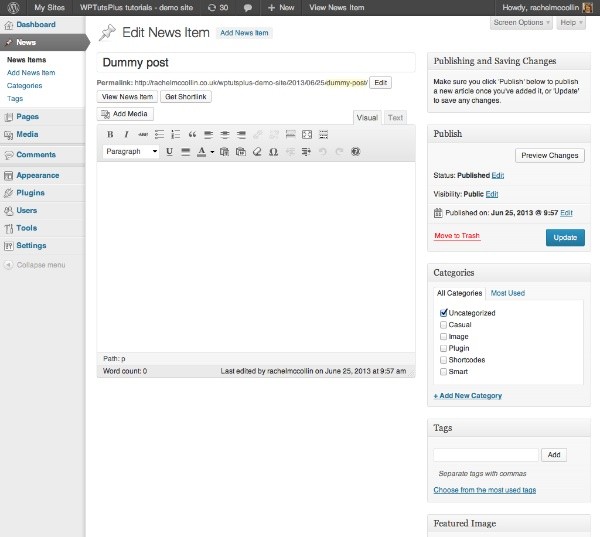Align text left

[x=209, y=134]
